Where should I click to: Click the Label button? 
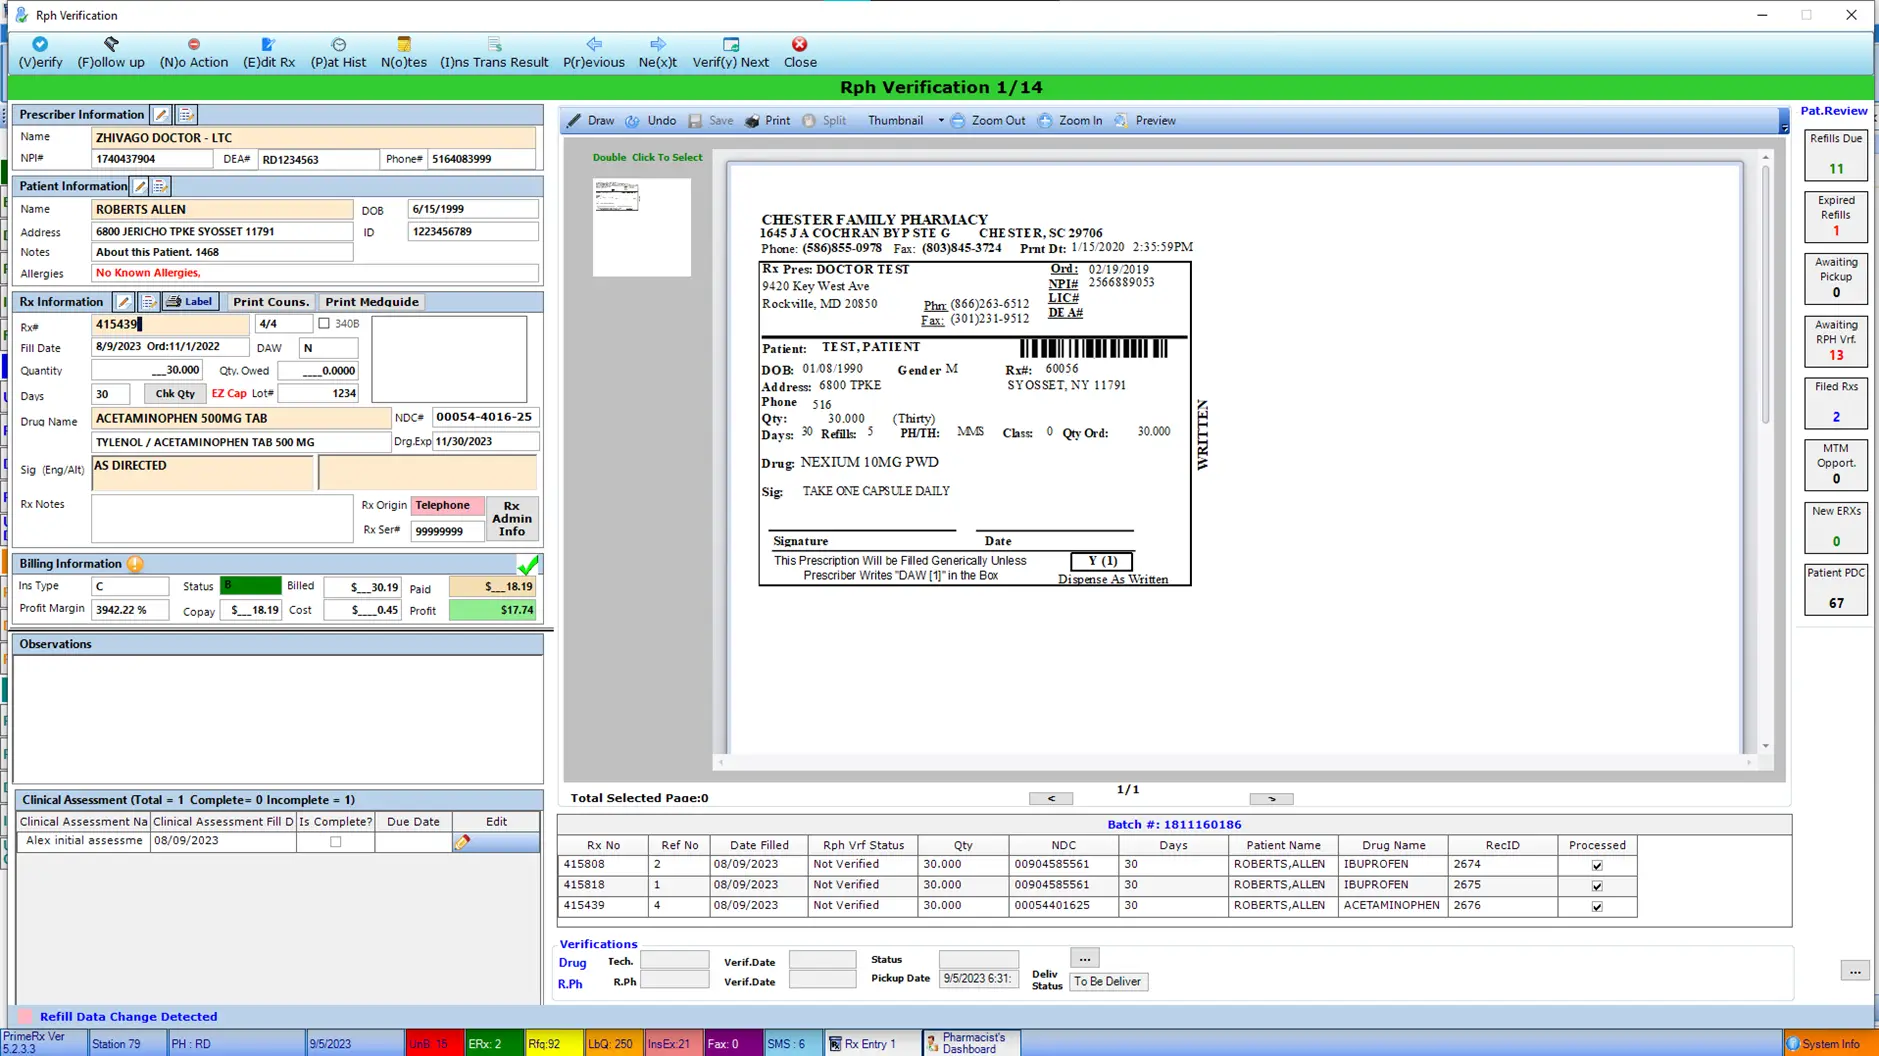click(190, 302)
